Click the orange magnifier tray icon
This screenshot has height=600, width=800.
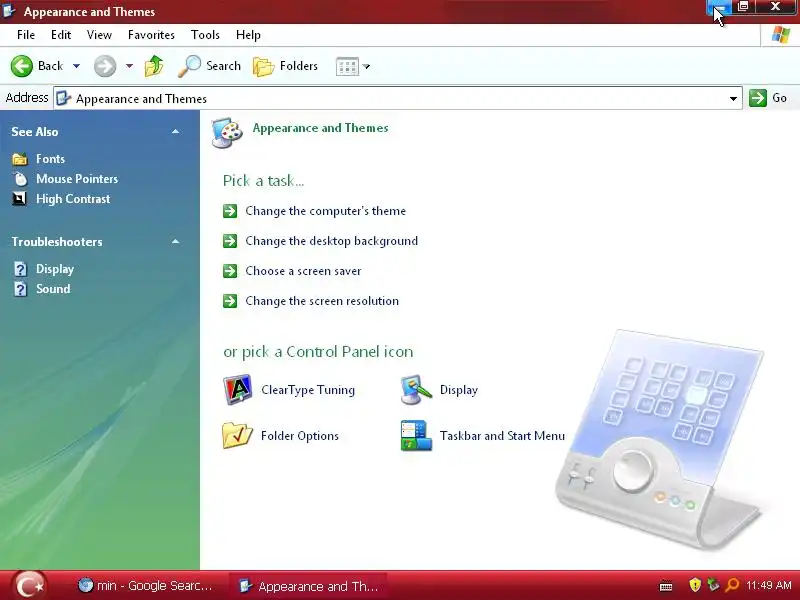point(732,585)
